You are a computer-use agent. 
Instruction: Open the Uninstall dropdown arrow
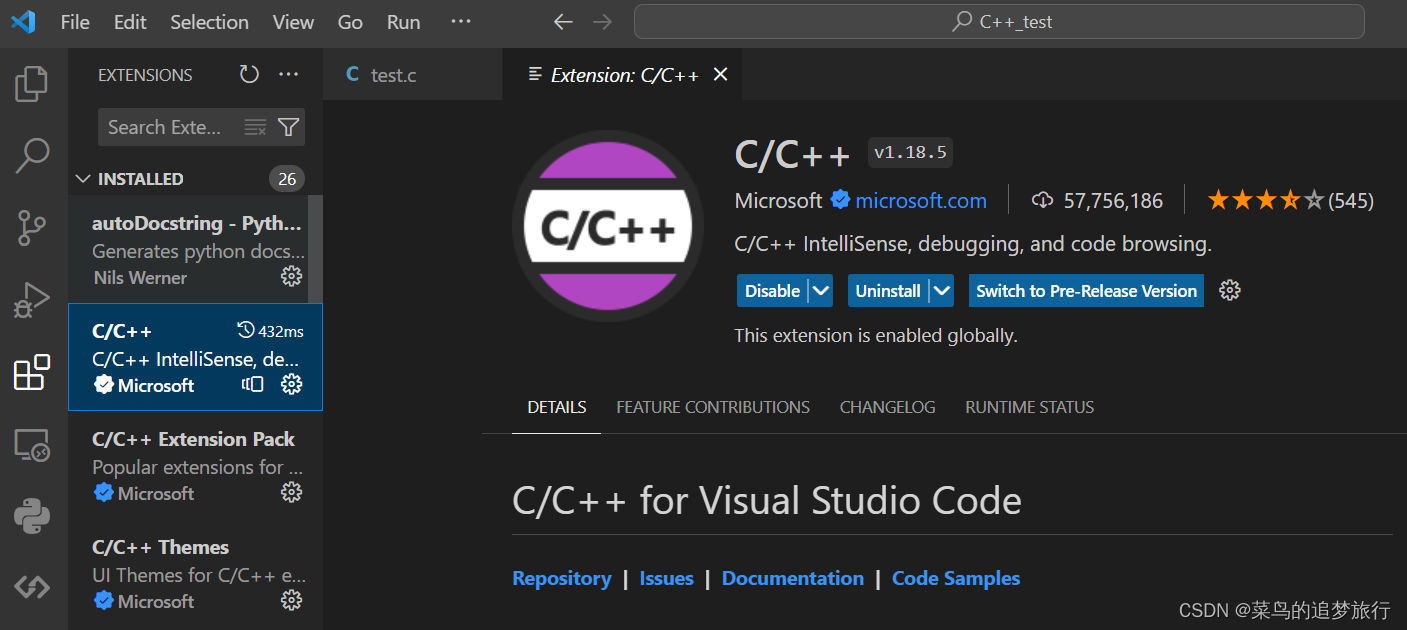tap(941, 291)
